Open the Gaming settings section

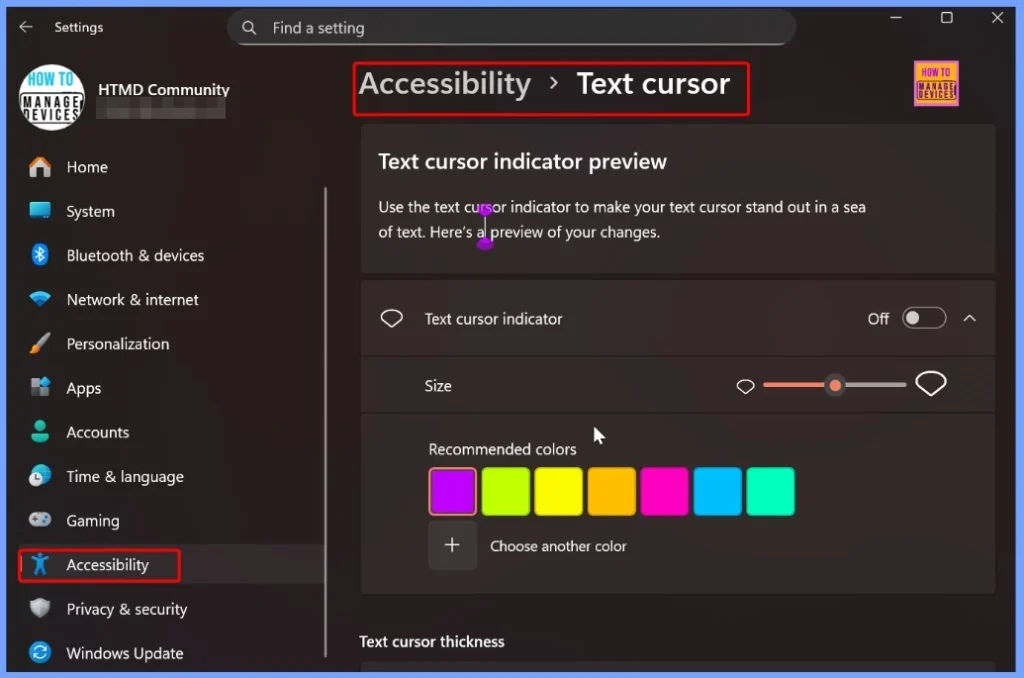(x=90, y=520)
